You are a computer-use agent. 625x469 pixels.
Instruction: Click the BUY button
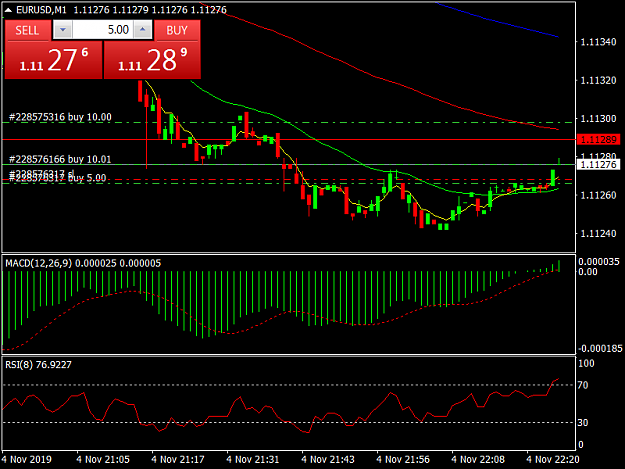click(177, 30)
